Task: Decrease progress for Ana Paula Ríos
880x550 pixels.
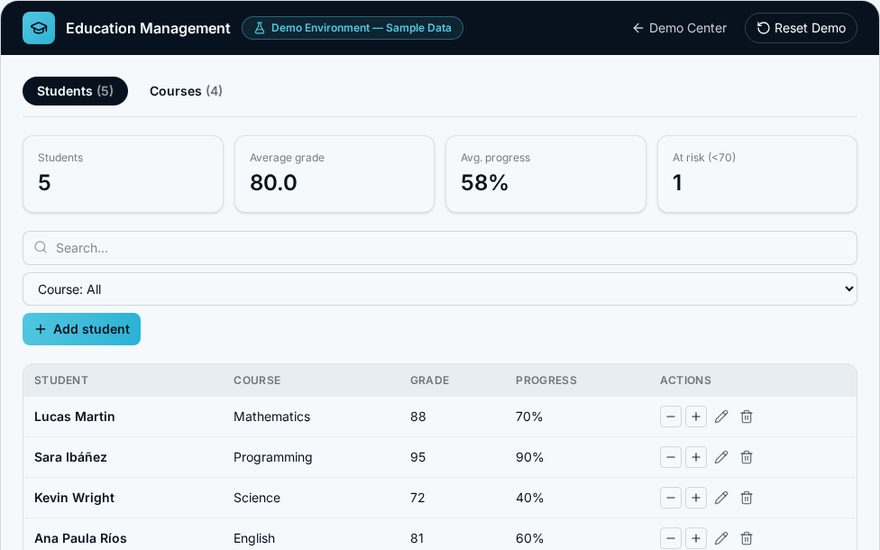Action: [671, 538]
